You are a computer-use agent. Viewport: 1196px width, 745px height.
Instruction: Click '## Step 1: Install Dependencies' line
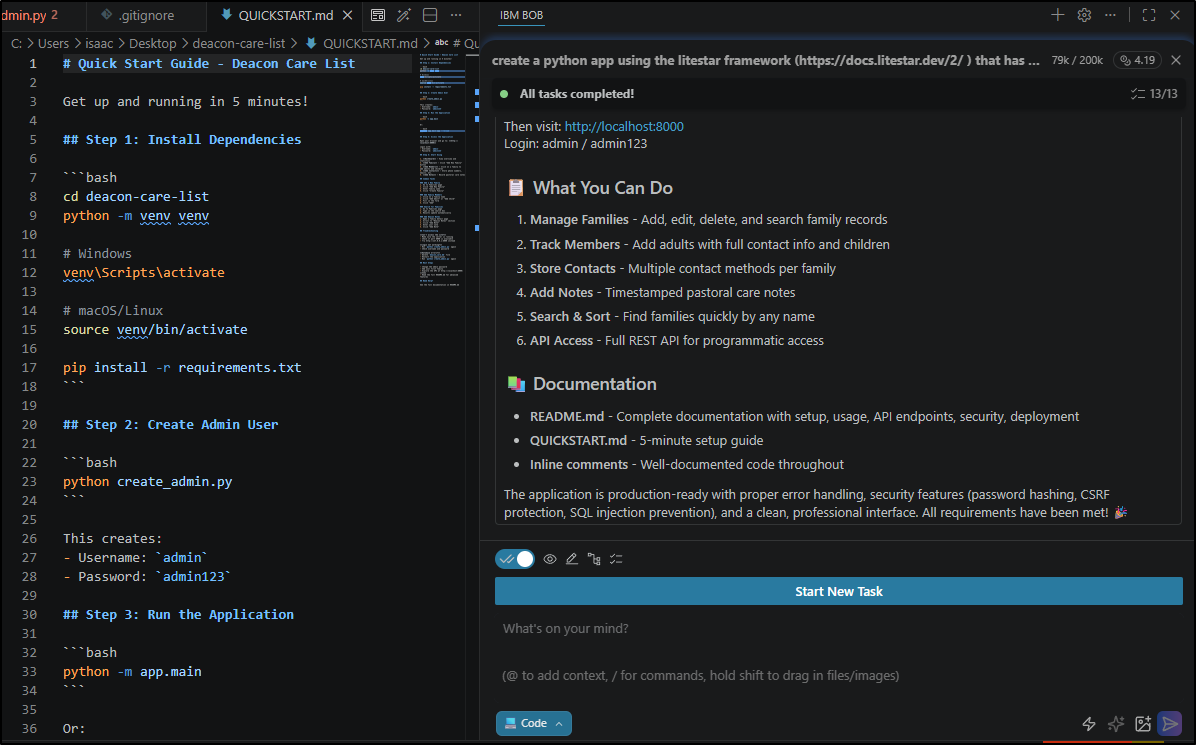tap(182, 140)
